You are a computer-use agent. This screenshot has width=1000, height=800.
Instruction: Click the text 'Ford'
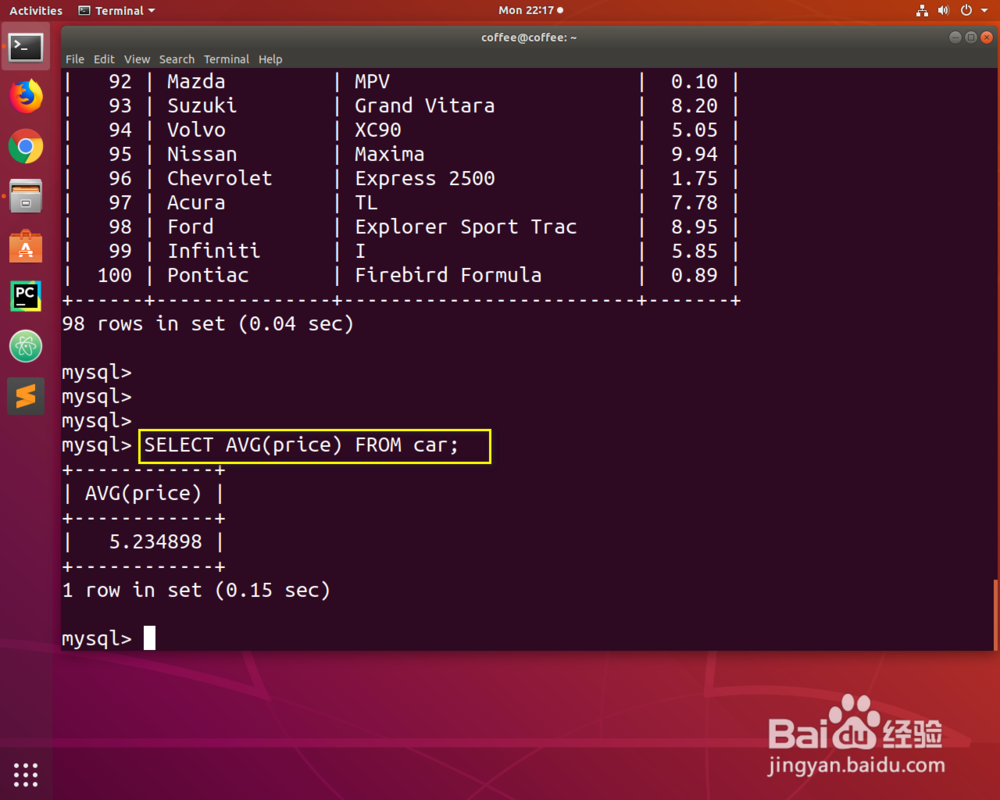coord(190,227)
